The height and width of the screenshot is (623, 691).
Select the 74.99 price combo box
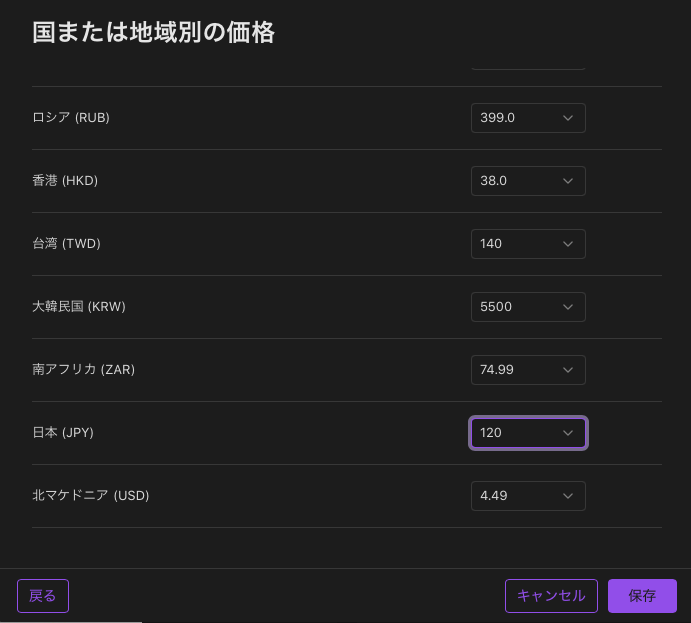(528, 370)
